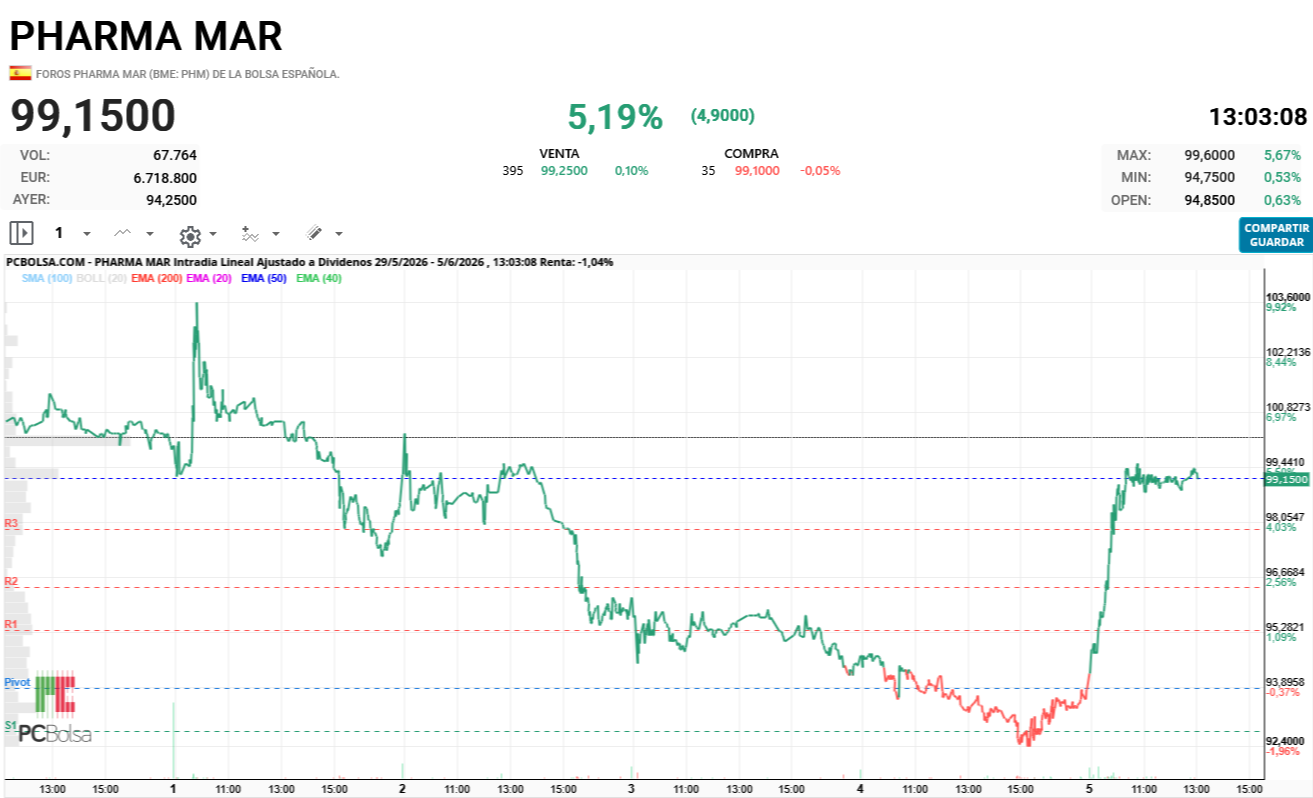The width and height of the screenshot is (1313, 798).
Task: Click day 3 on the time axis
Action: point(631,789)
